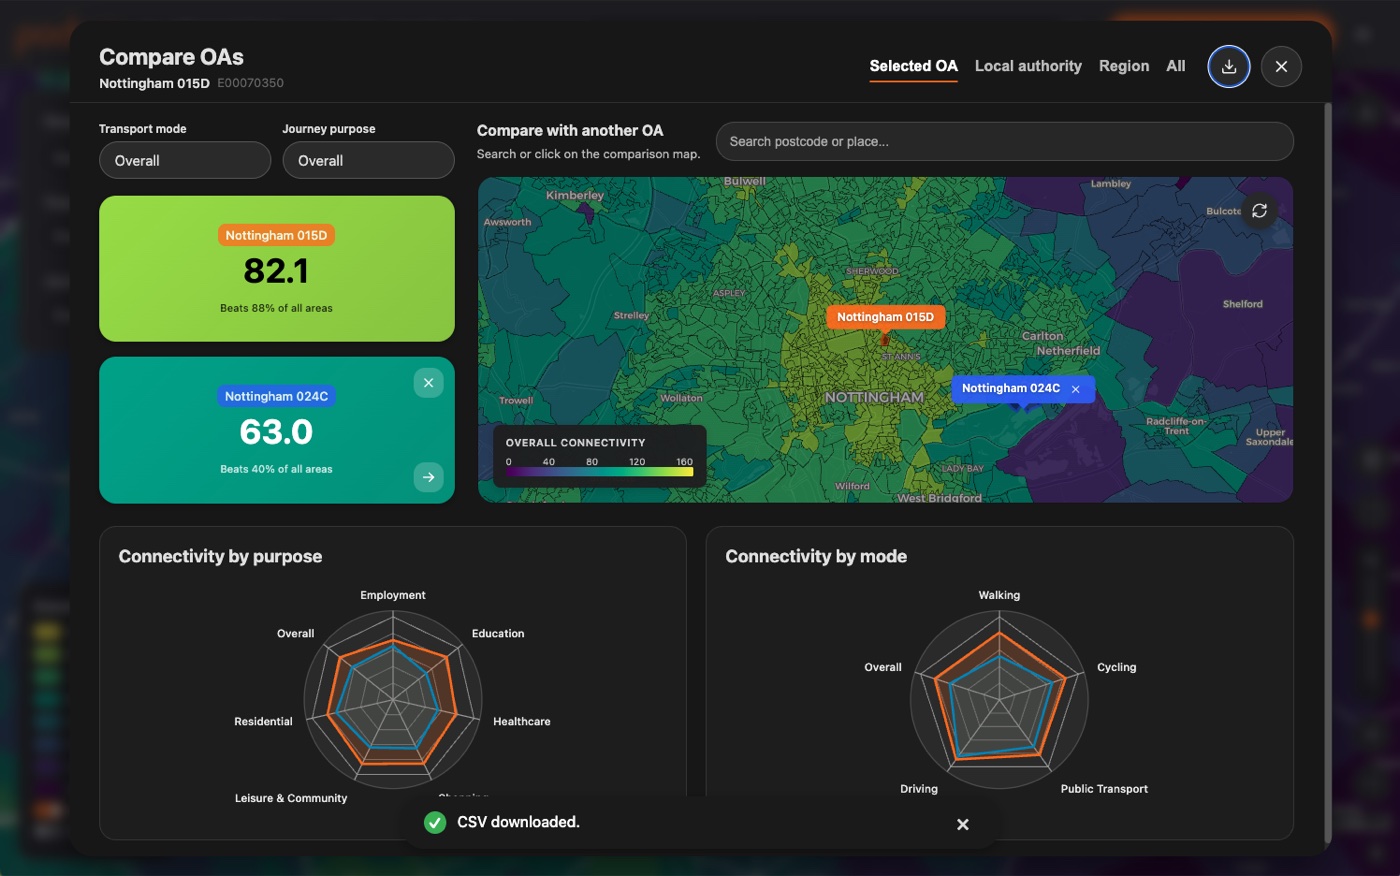Click the E00070350 area code
The width and height of the screenshot is (1400, 876).
coord(250,83)
